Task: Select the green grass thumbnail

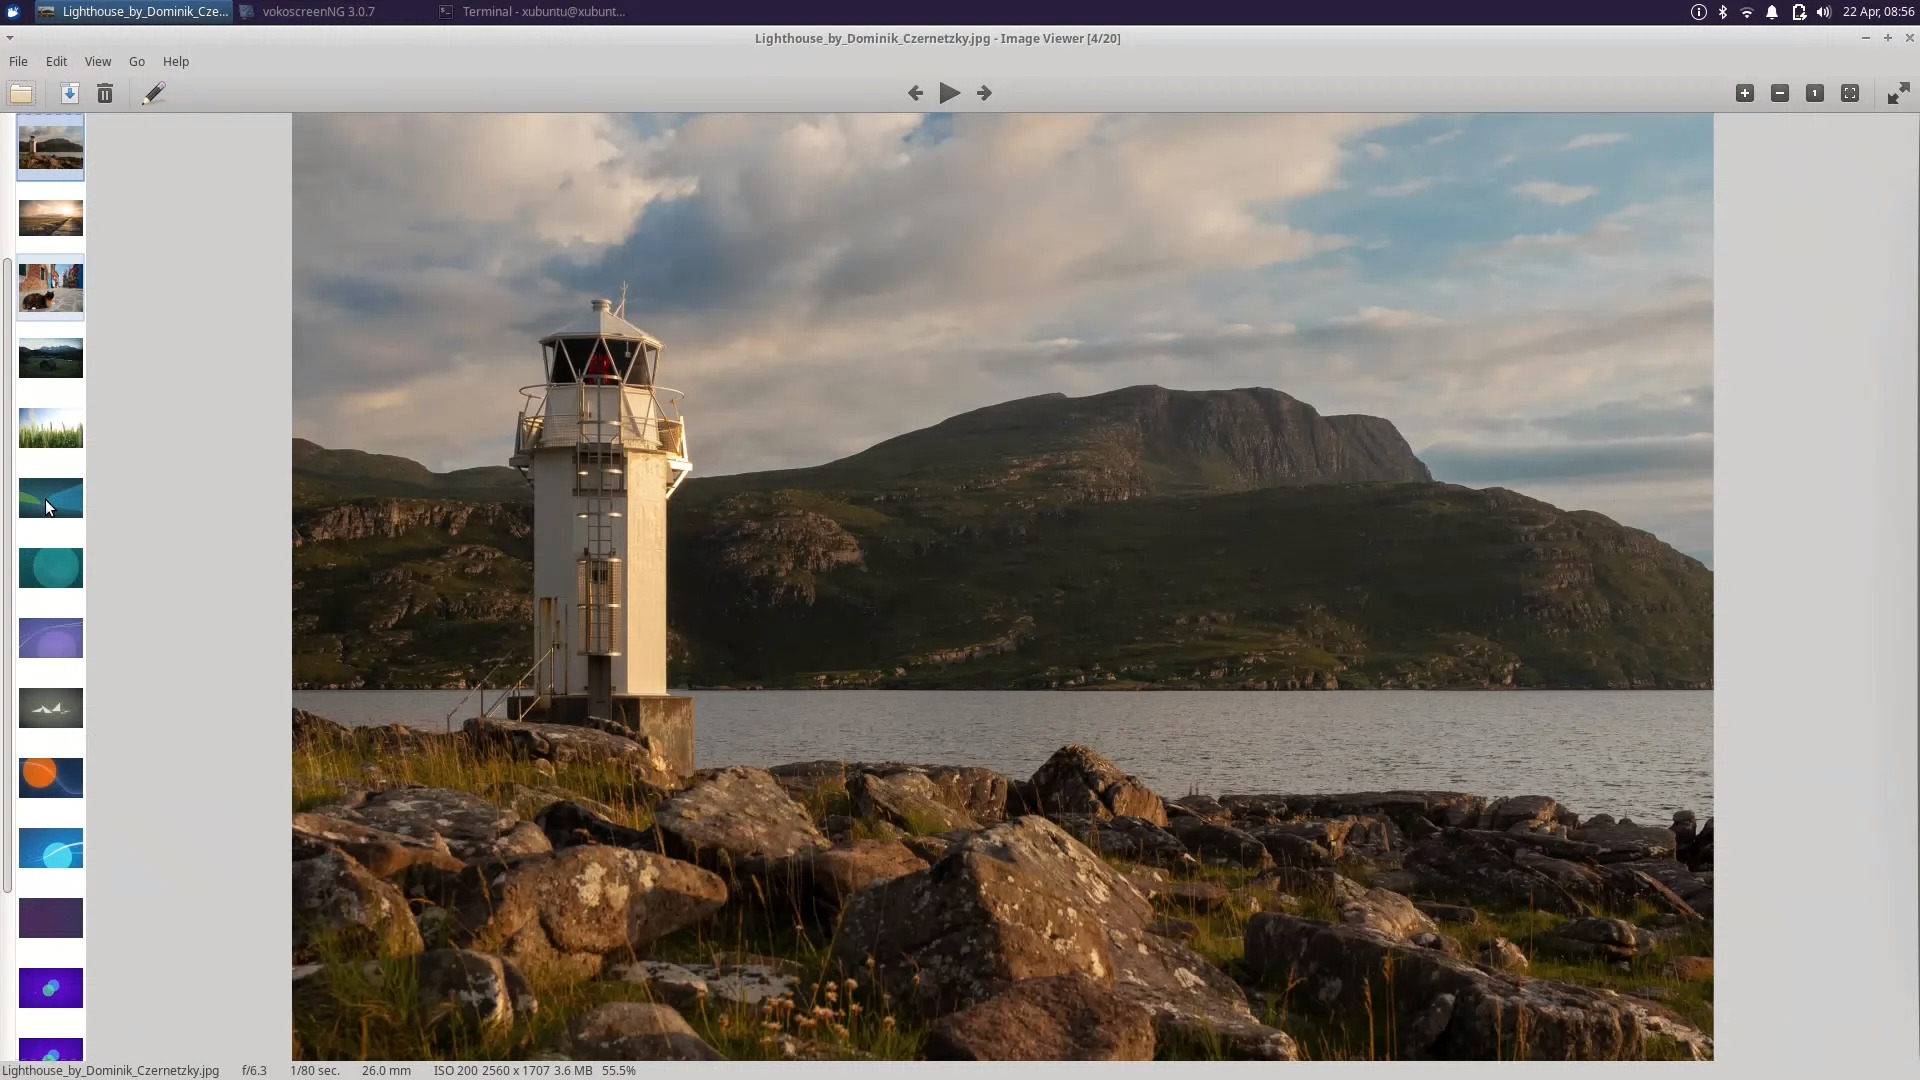Action: coord(51,428)
